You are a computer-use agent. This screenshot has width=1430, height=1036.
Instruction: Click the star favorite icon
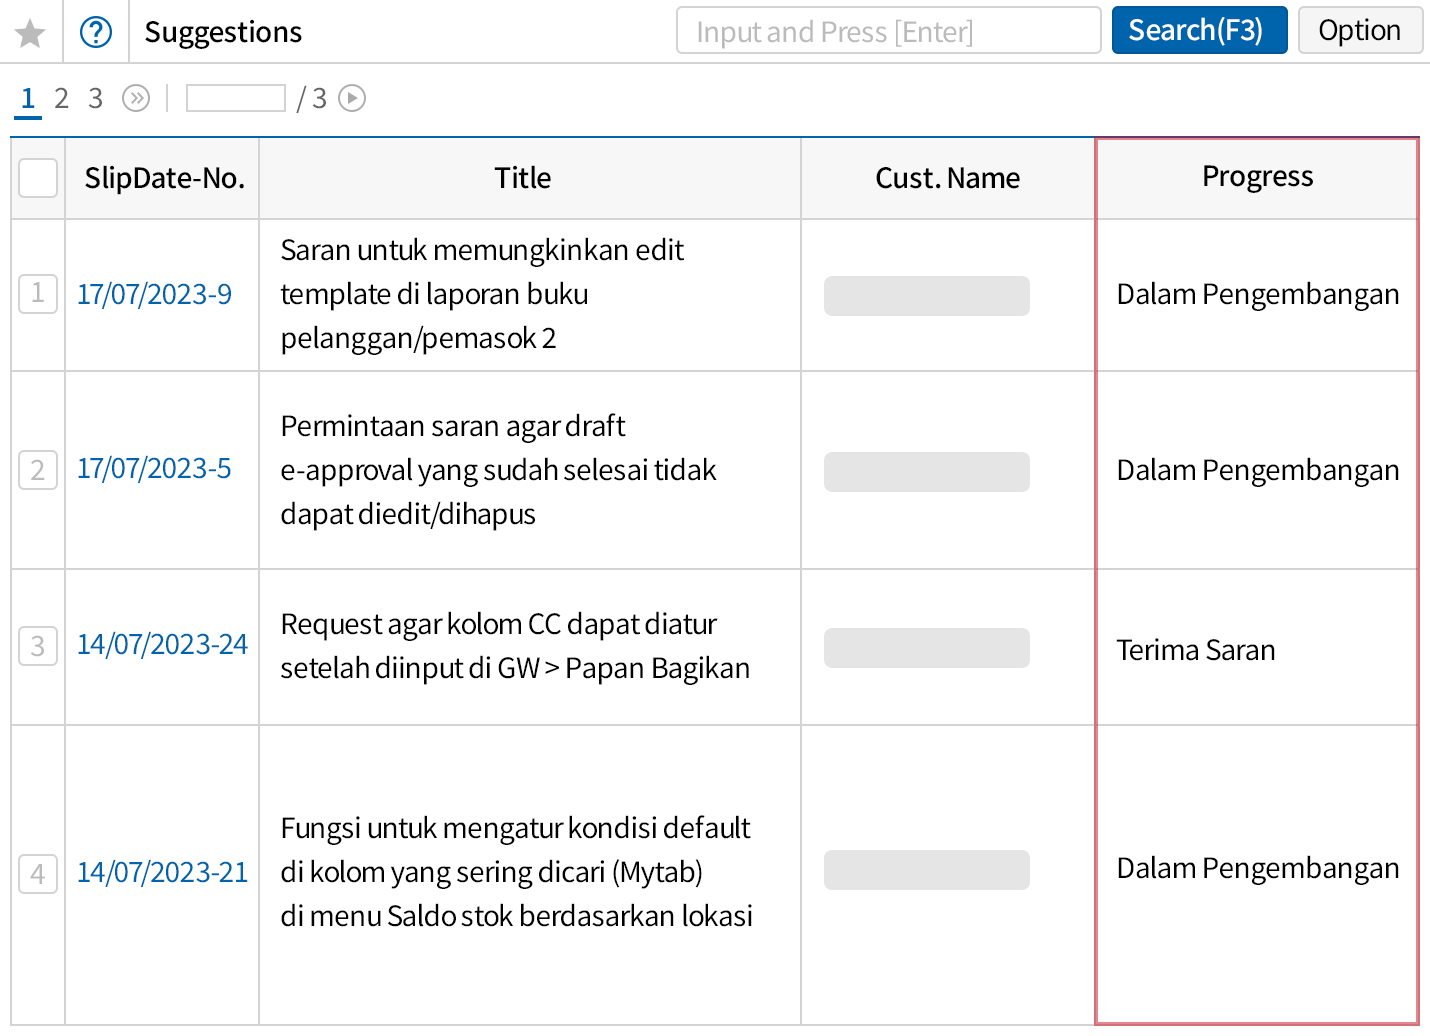click(x=30, y=33)
